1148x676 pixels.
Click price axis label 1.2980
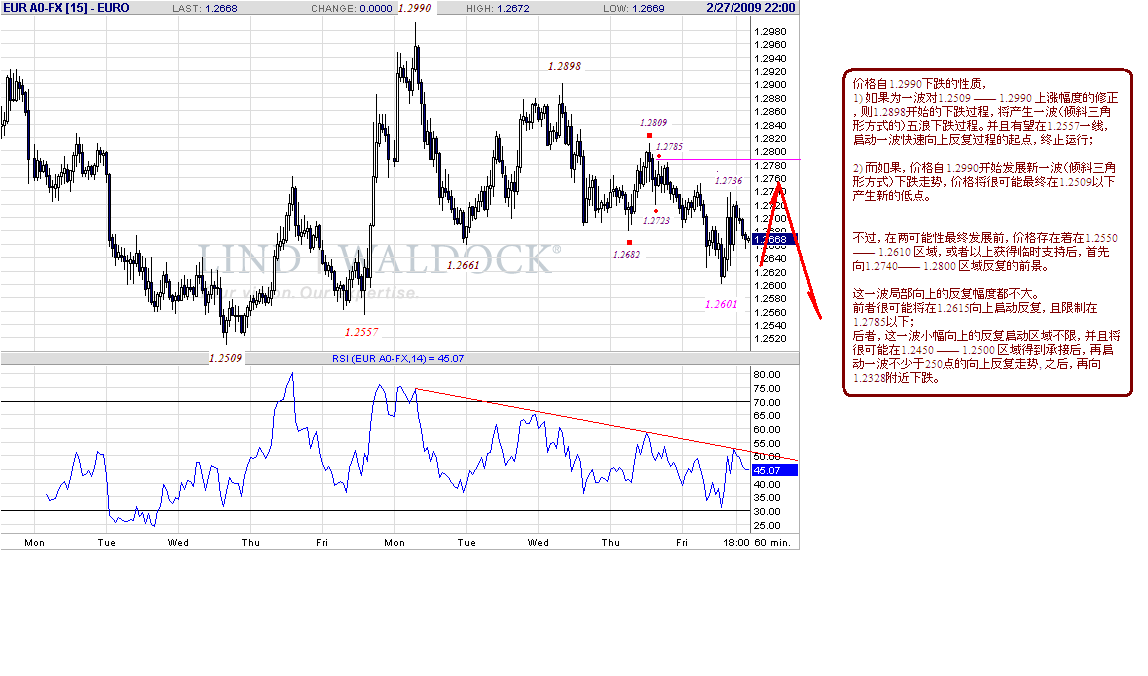pyautogui.click(x=770, y=31)
